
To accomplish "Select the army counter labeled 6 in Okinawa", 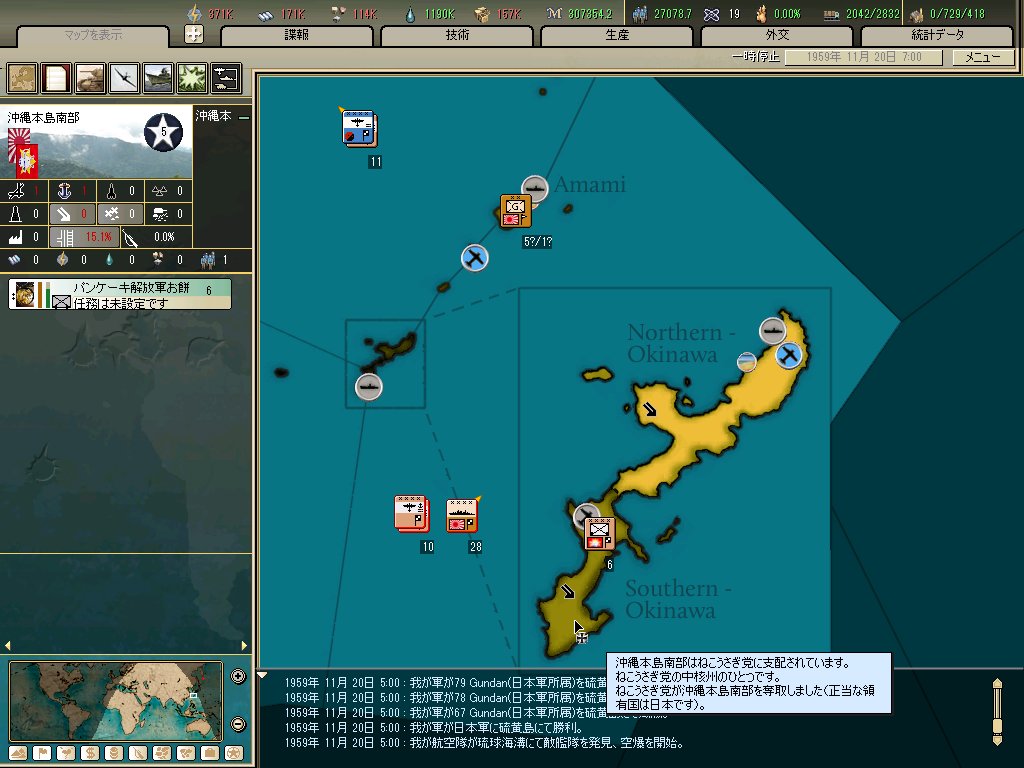I will click(x=599, y=534).
